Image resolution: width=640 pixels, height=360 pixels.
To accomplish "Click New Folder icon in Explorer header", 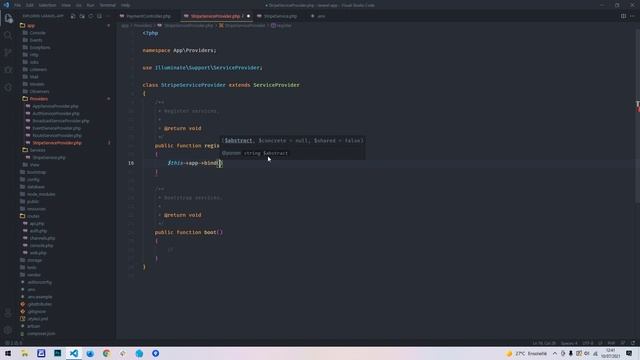I will click(x=82, y=16).
